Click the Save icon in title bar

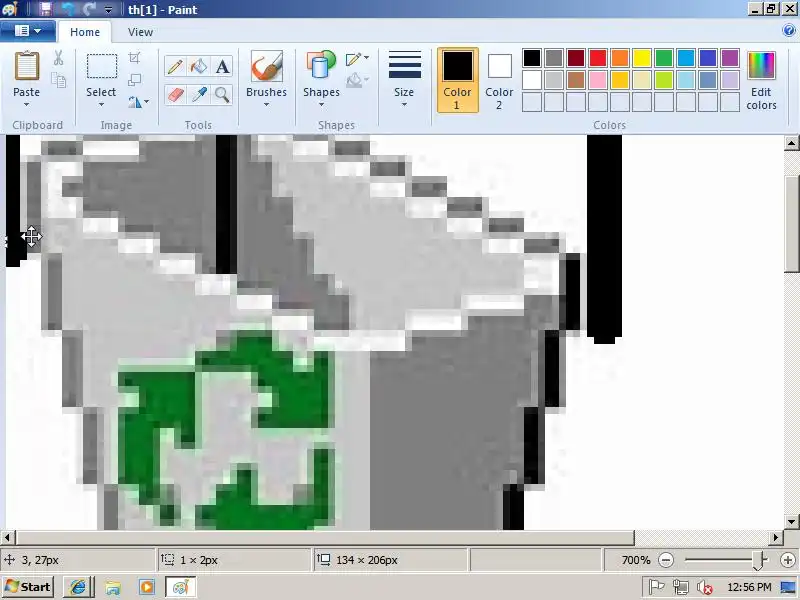[x=45, y=9]
